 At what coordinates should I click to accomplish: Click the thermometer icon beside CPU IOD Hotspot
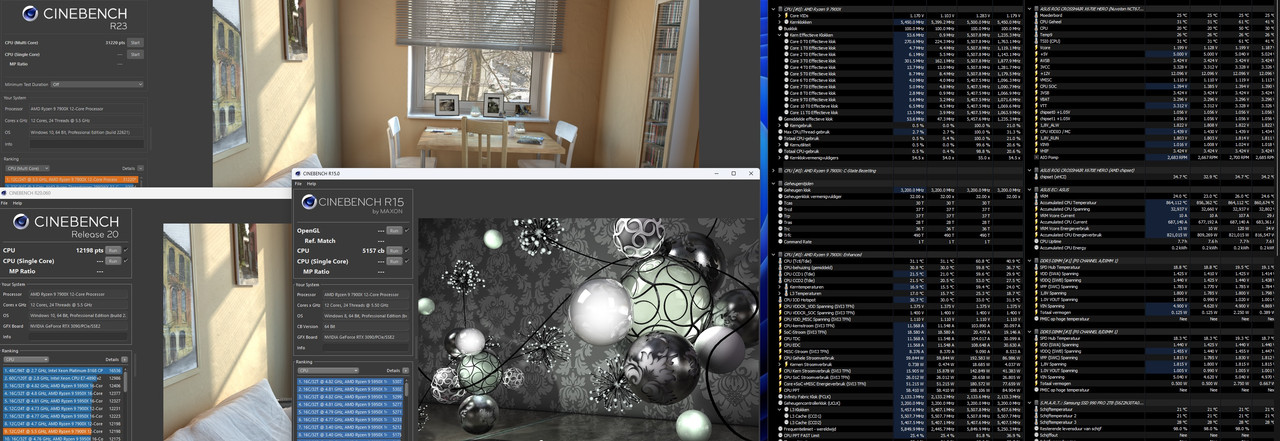[780, 300]
